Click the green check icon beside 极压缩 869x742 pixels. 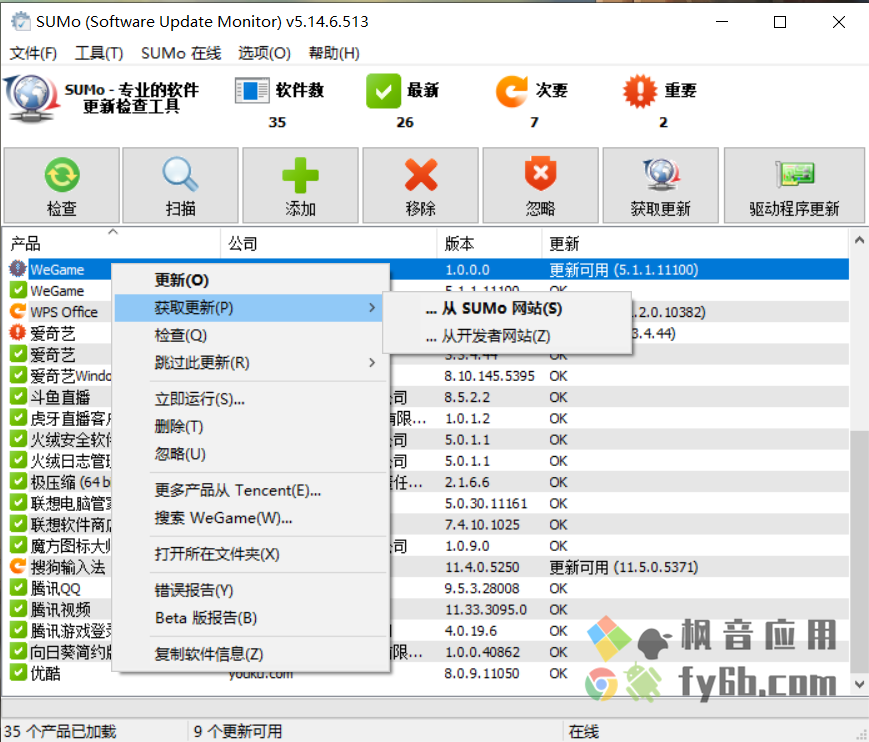[18, 482]
